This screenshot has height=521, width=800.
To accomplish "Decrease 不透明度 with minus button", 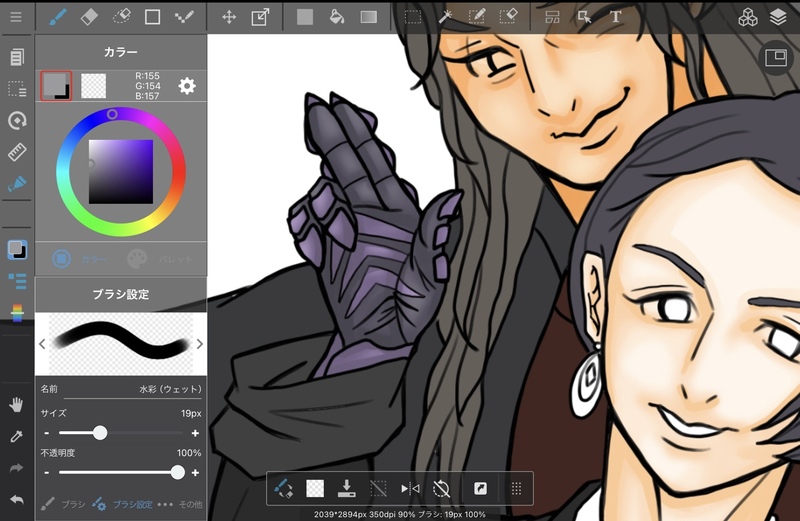I will click(46, 473).
